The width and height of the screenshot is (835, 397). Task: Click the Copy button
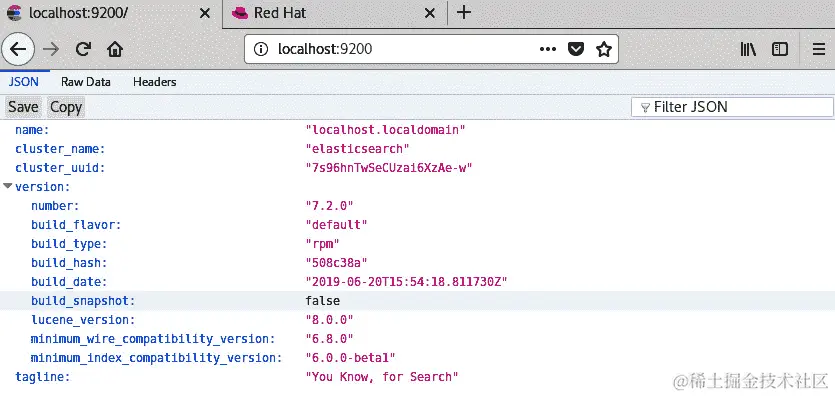coord(66,107)
